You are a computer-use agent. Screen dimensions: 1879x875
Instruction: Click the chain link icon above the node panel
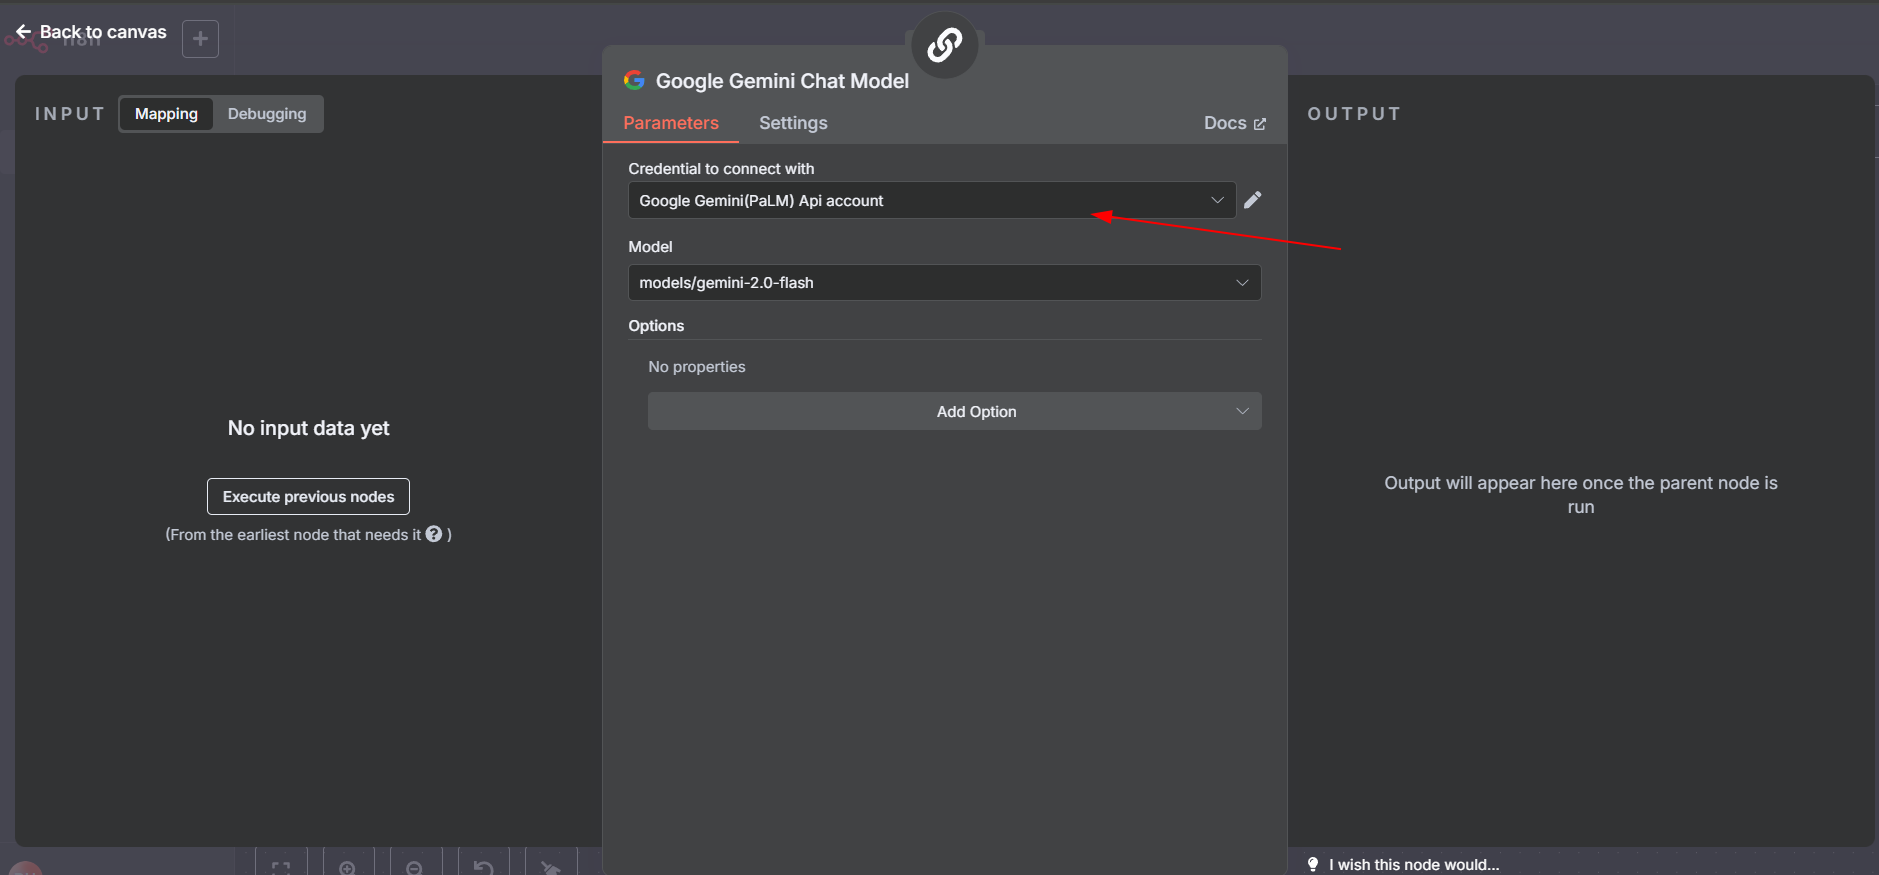[x=944, y=44]
